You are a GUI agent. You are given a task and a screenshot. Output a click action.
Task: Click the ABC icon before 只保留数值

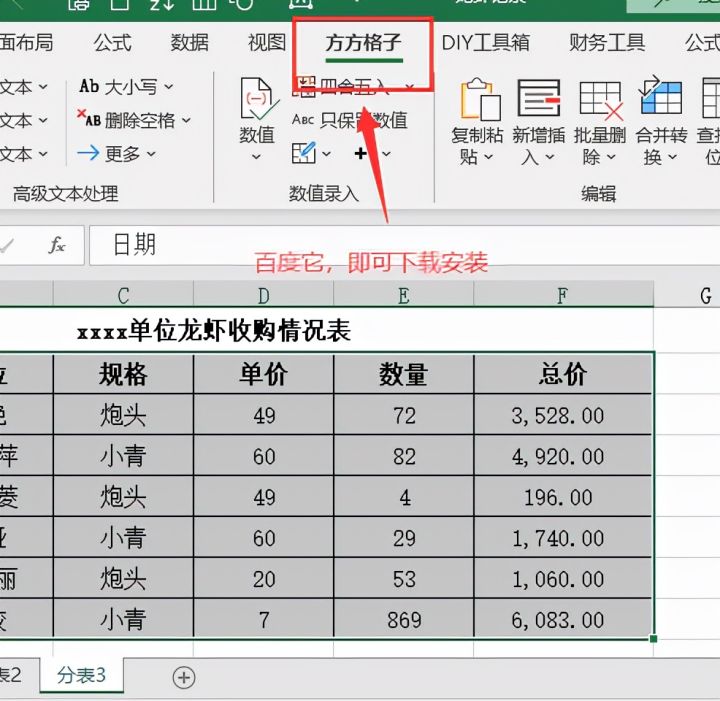(x=303, y=120)
